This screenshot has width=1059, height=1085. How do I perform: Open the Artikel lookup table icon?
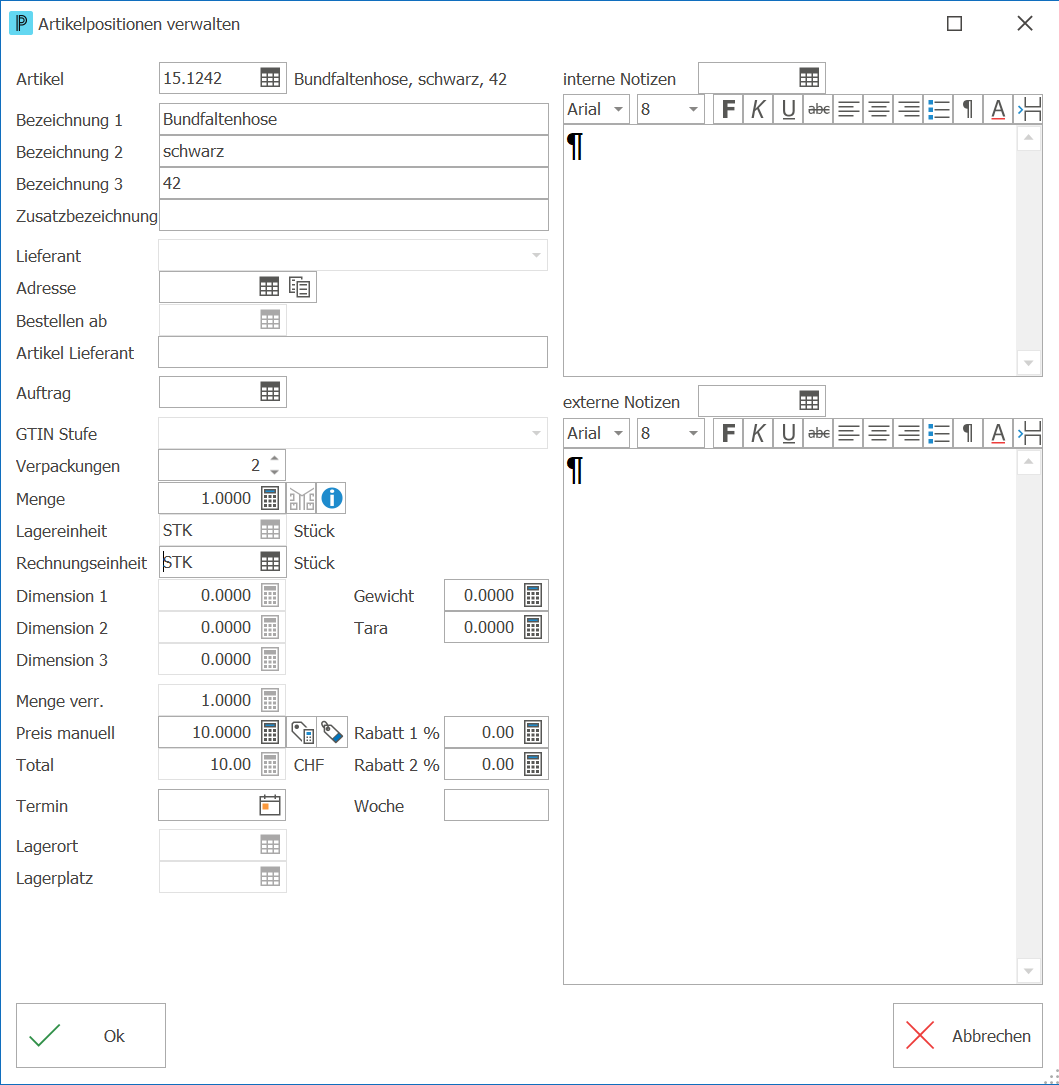coord(270,78)
